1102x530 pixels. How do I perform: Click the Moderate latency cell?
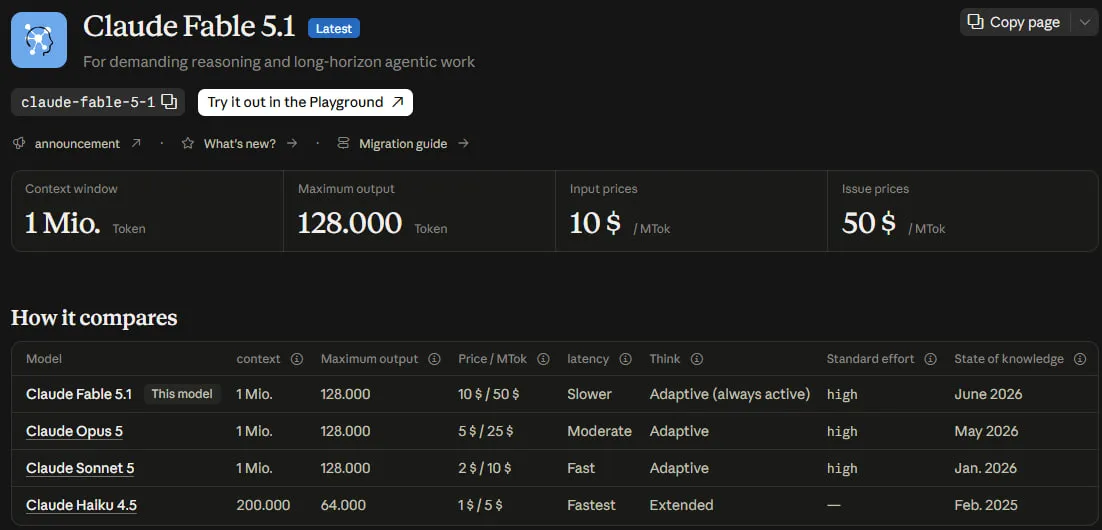(599, 431)
